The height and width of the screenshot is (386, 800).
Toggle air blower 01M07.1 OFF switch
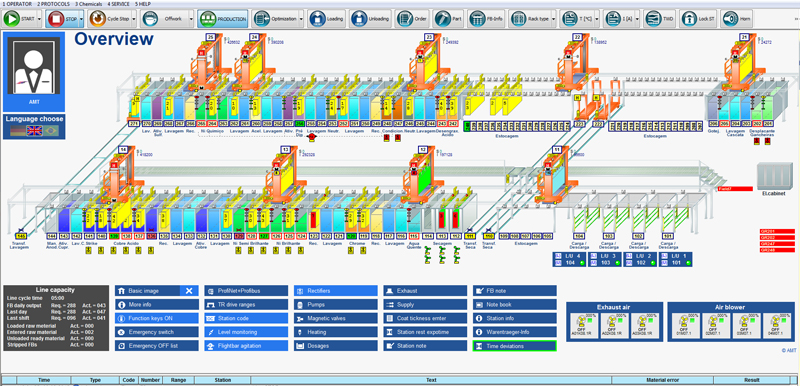(684, 325)
